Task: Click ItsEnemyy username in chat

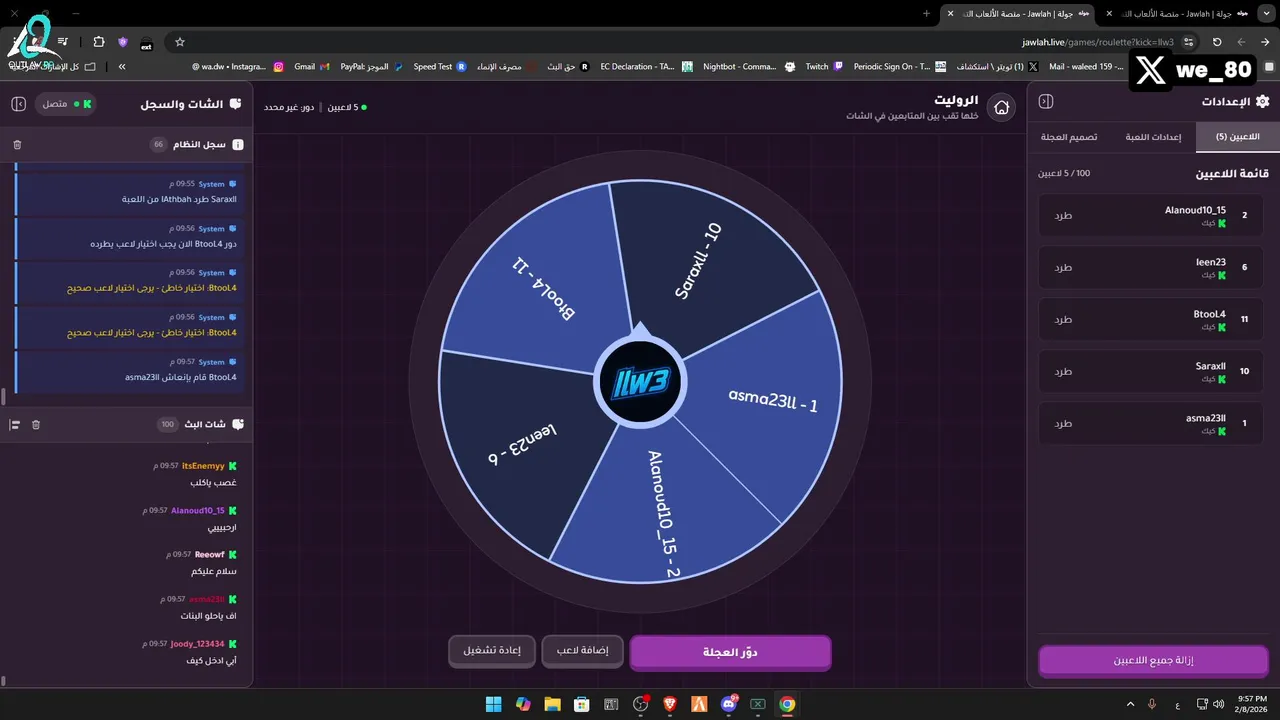Action: 203,466
